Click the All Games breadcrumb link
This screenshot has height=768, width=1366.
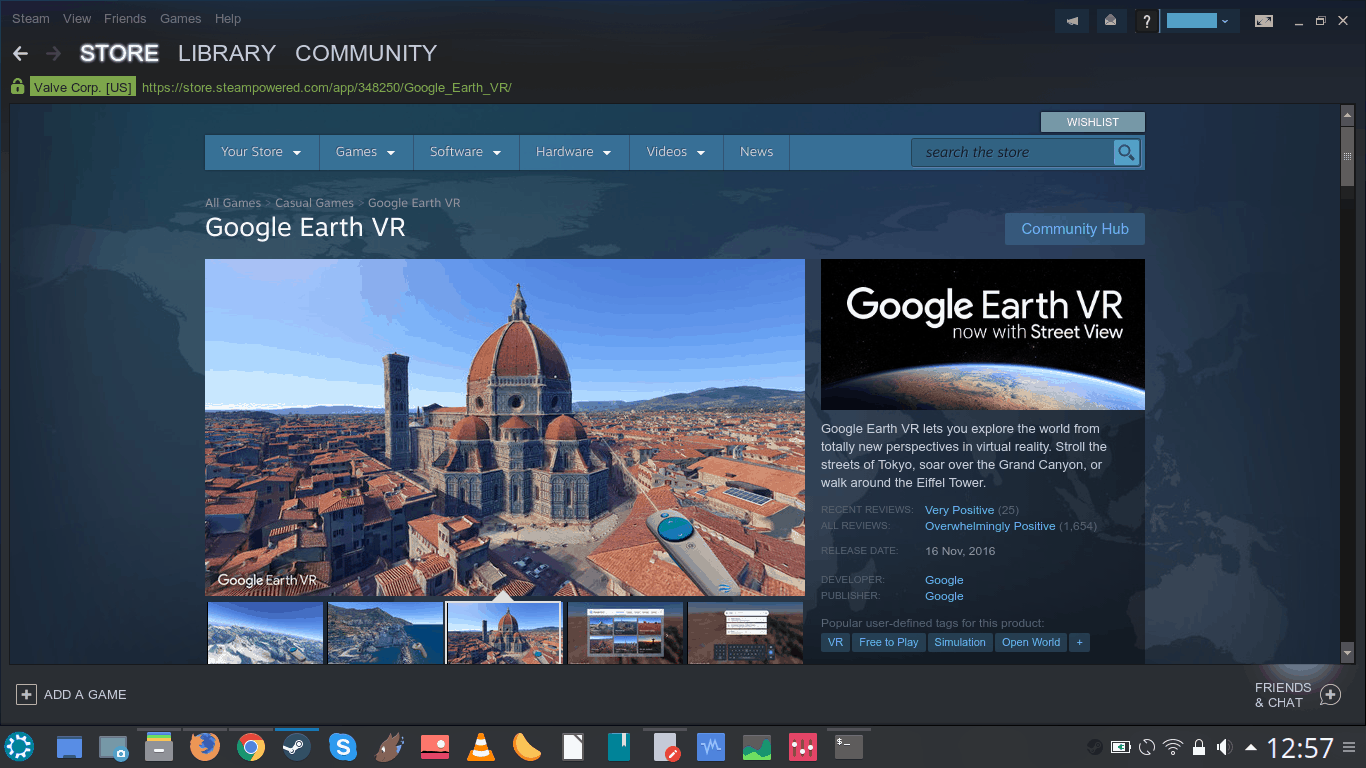point(233,203)
